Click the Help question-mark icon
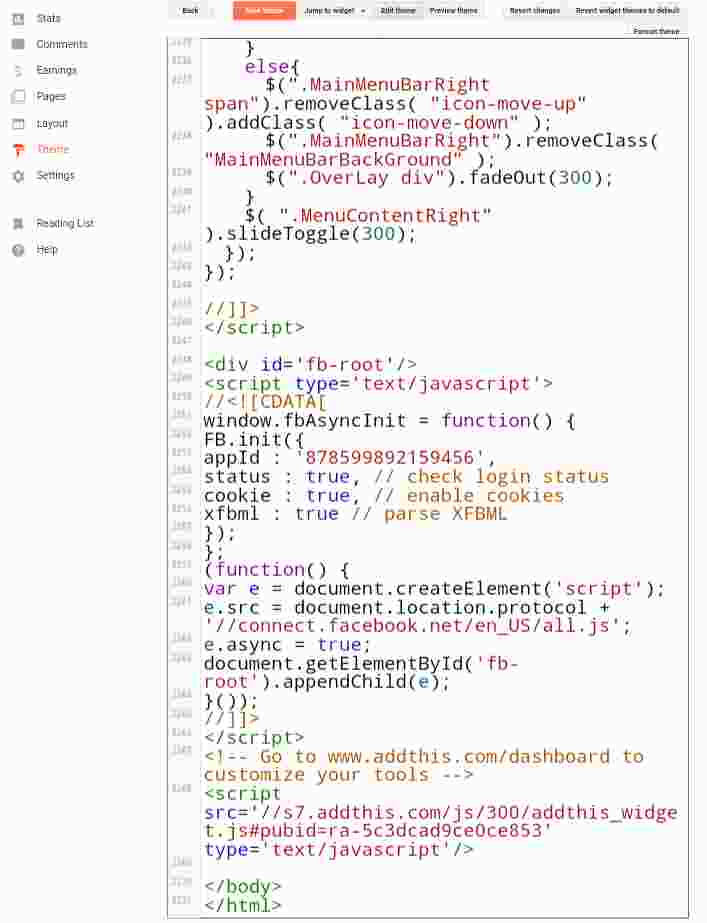The image size is (707, 923). tap(18, 250)
